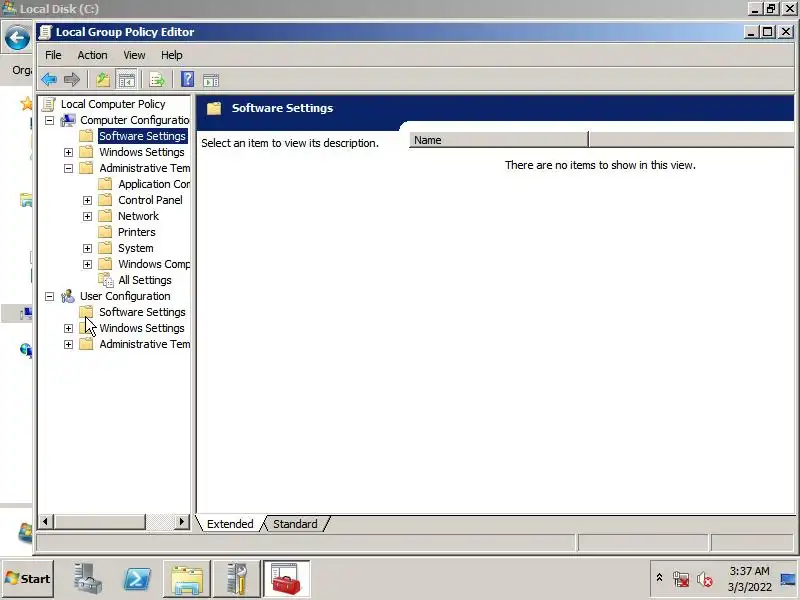Expand the Control Panel node
Viewport: 800px width, 600px height.
pyautogui.click(x=87, y=201)
